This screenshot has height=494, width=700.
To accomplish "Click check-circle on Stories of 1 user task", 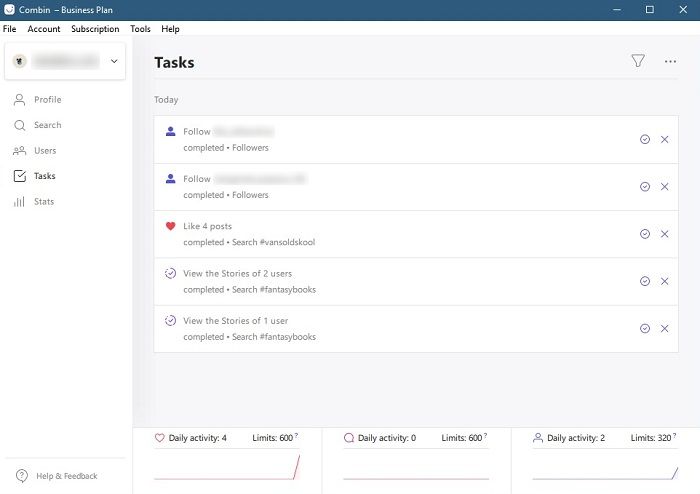I will click(645, 328).
